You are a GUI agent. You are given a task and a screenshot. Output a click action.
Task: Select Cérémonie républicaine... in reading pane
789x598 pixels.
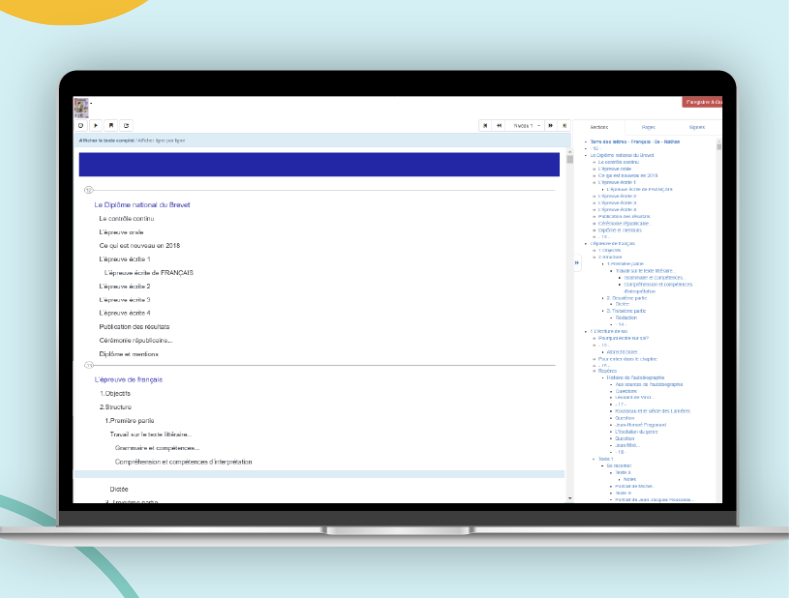coord(136,340)
